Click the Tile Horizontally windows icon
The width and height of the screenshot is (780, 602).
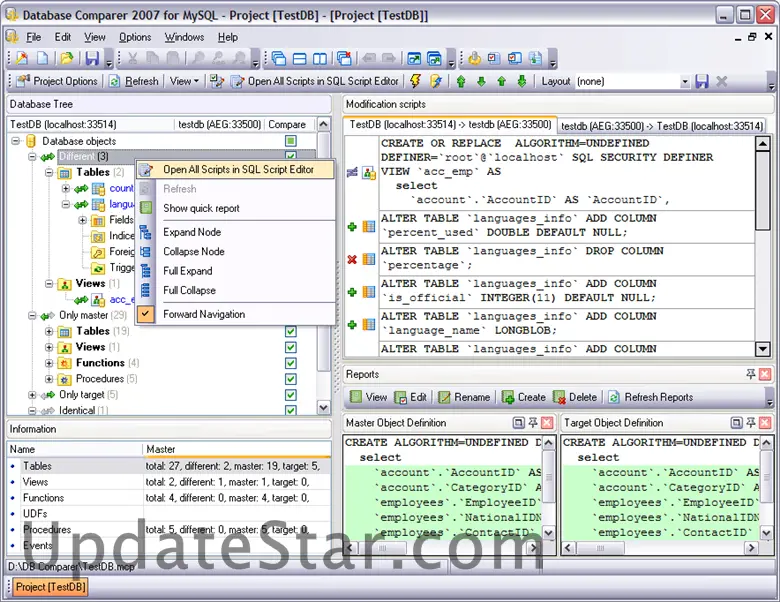coord(299,59)
